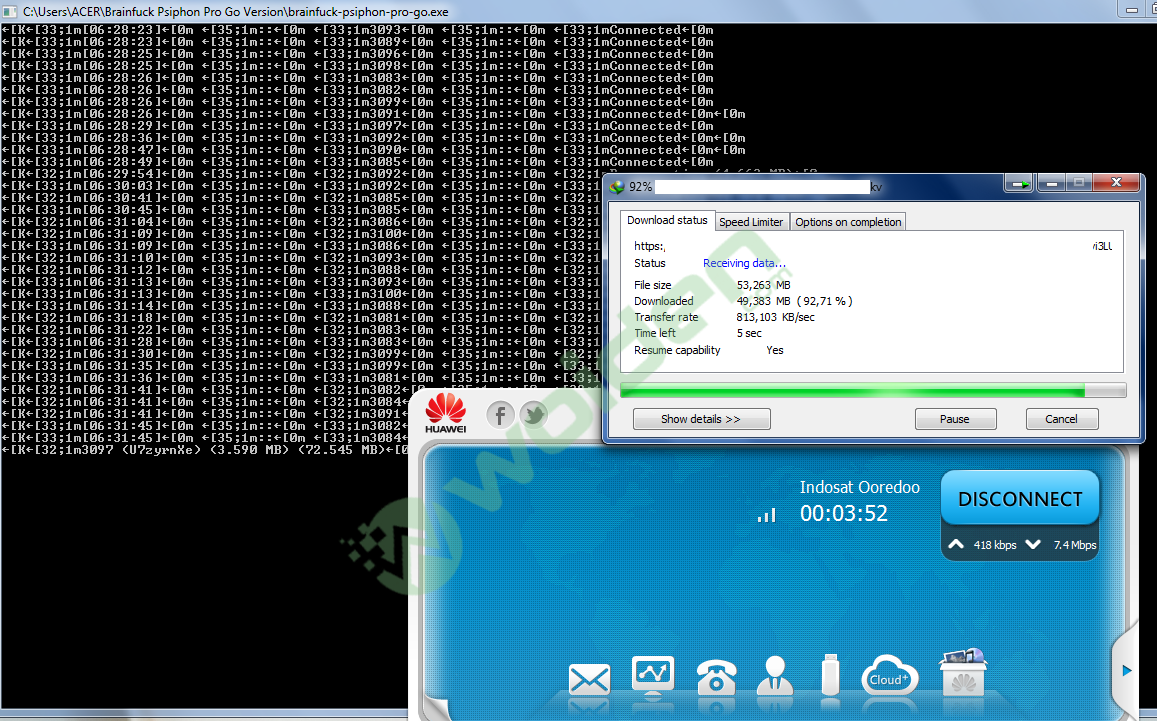Click the green download progress bar

[873, 390]
